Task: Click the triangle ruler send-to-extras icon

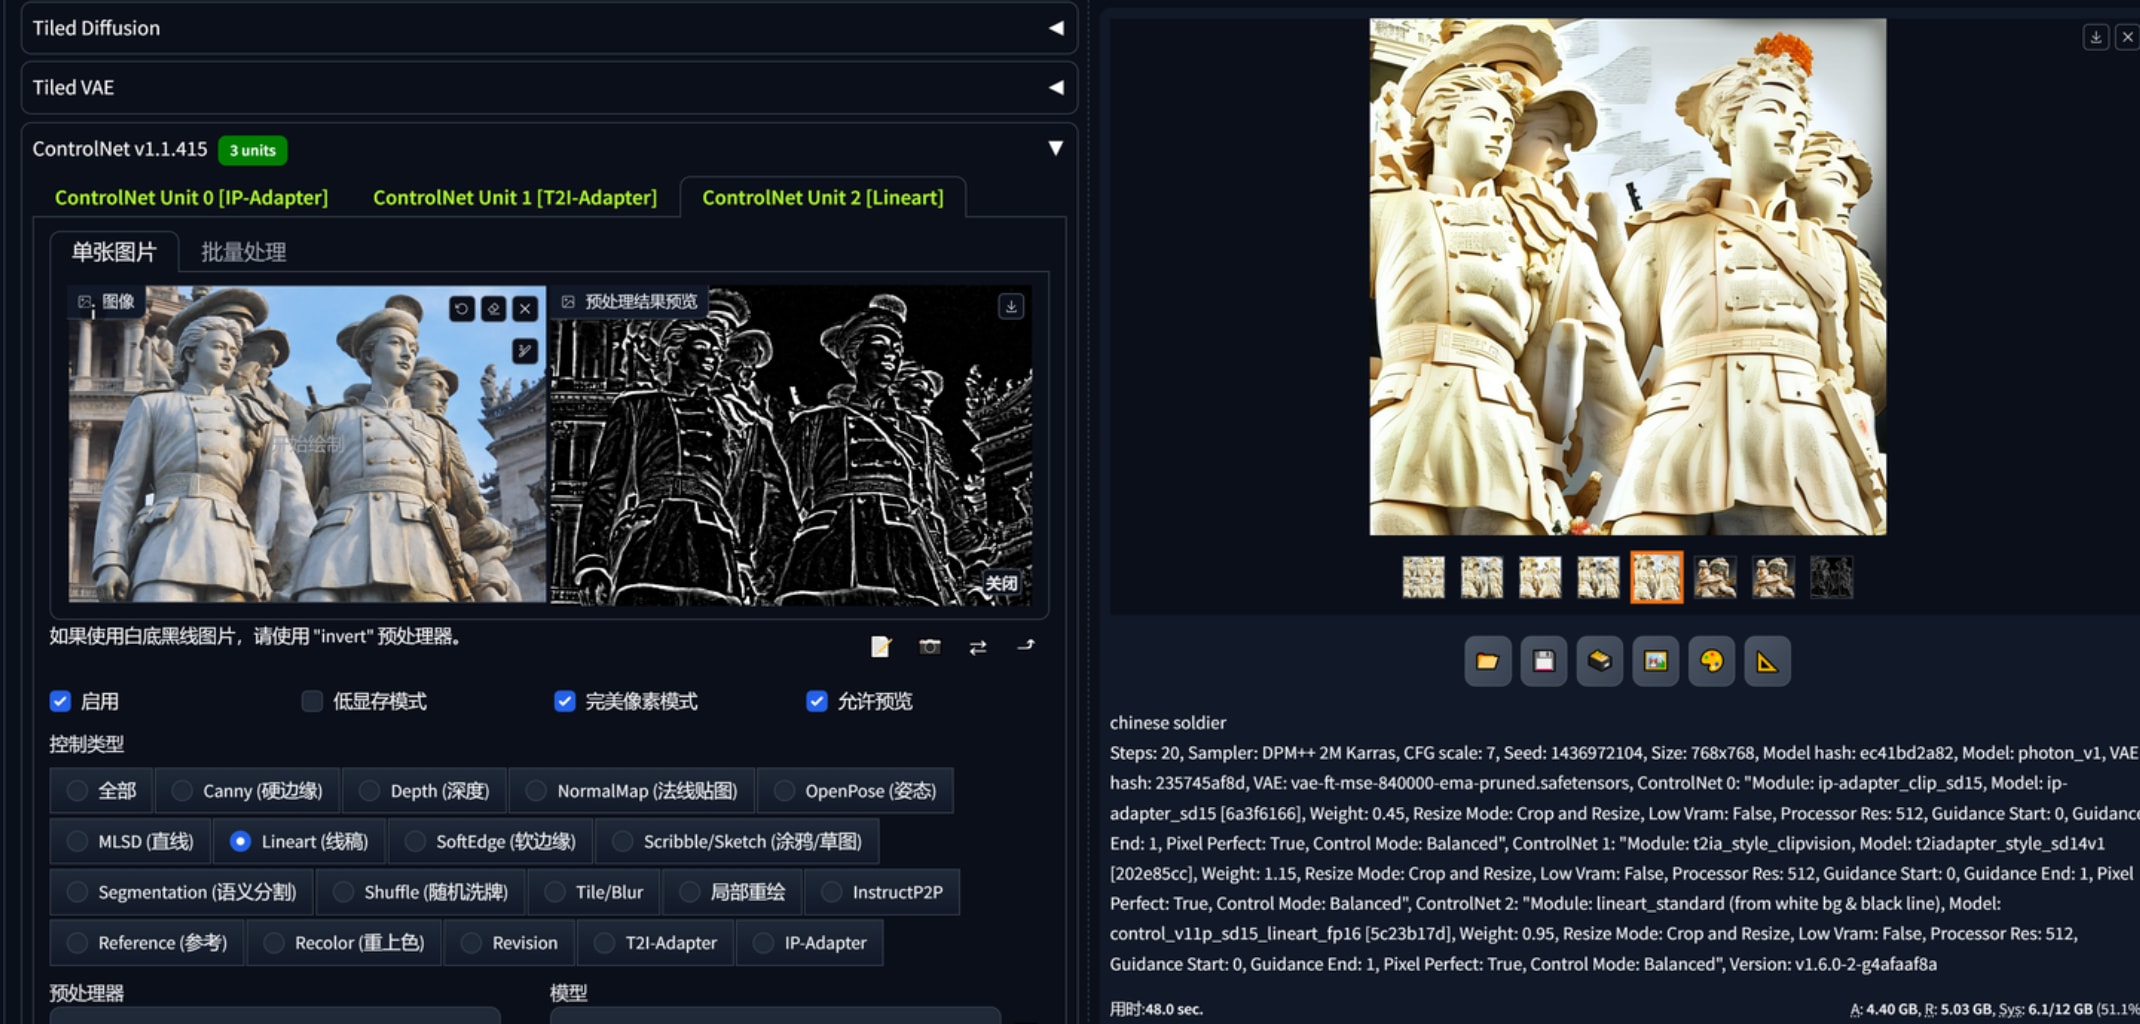Action: click(x=1767, y=661)
